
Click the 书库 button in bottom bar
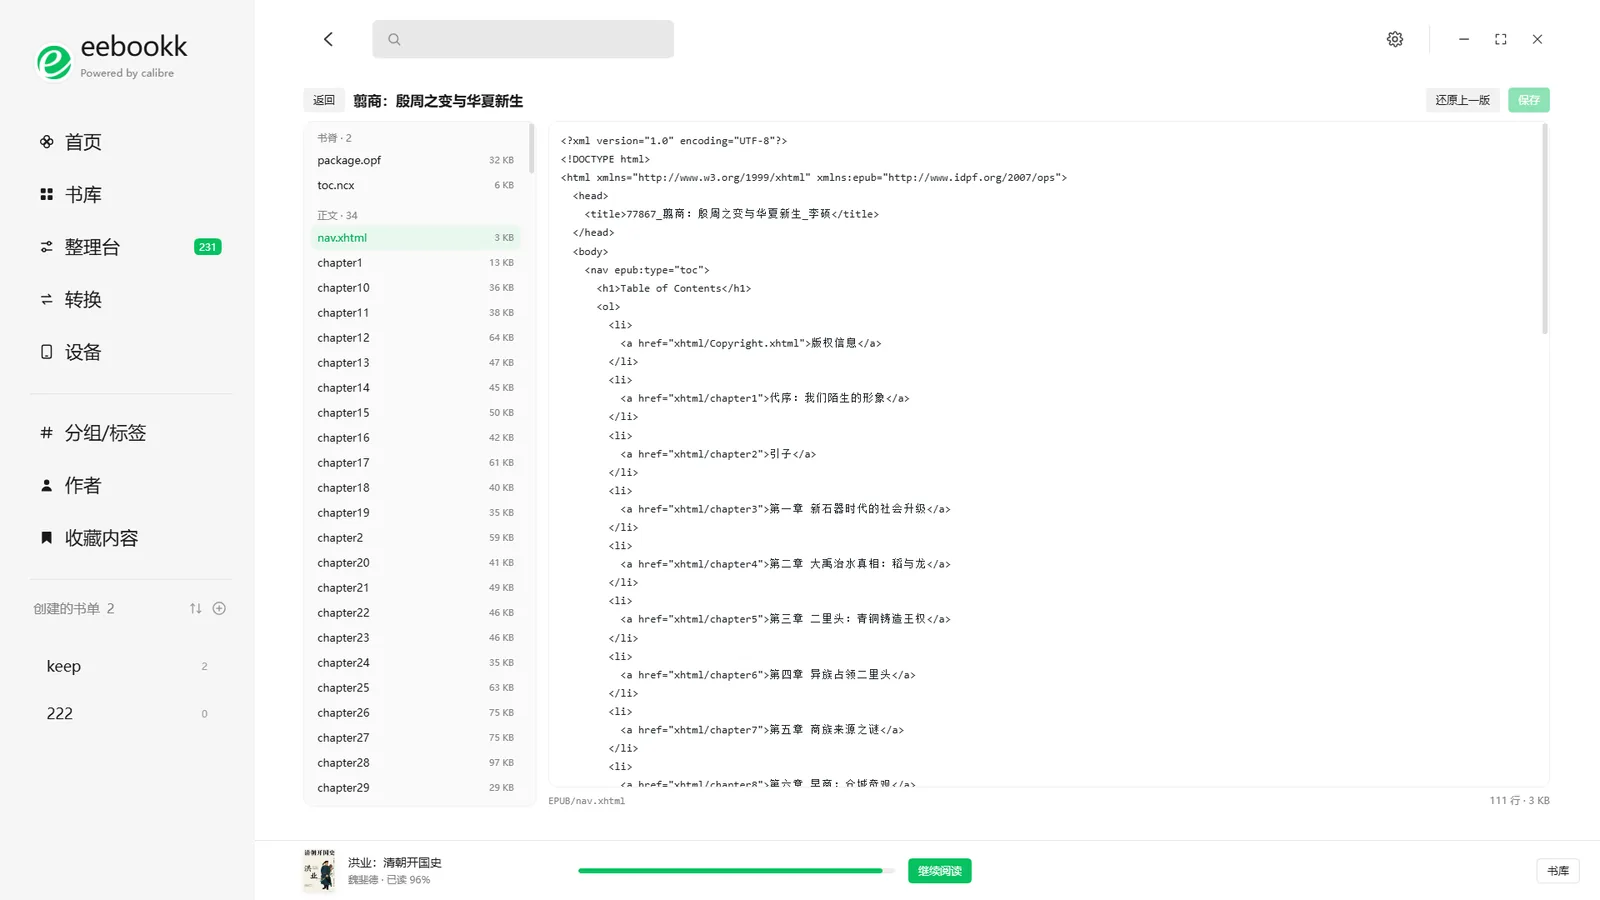point(1558,871)
